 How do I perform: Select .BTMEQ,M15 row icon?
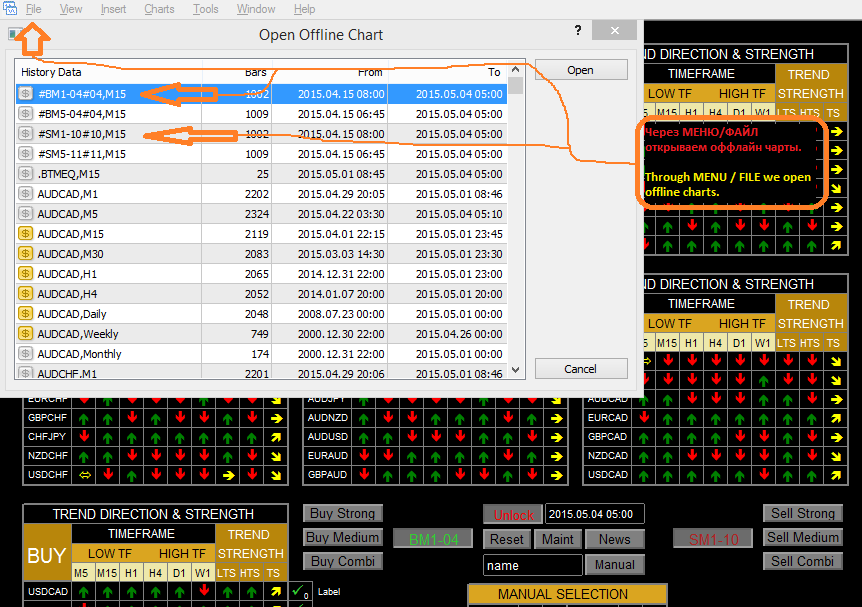pyautogui.click(x=25, y=174)
